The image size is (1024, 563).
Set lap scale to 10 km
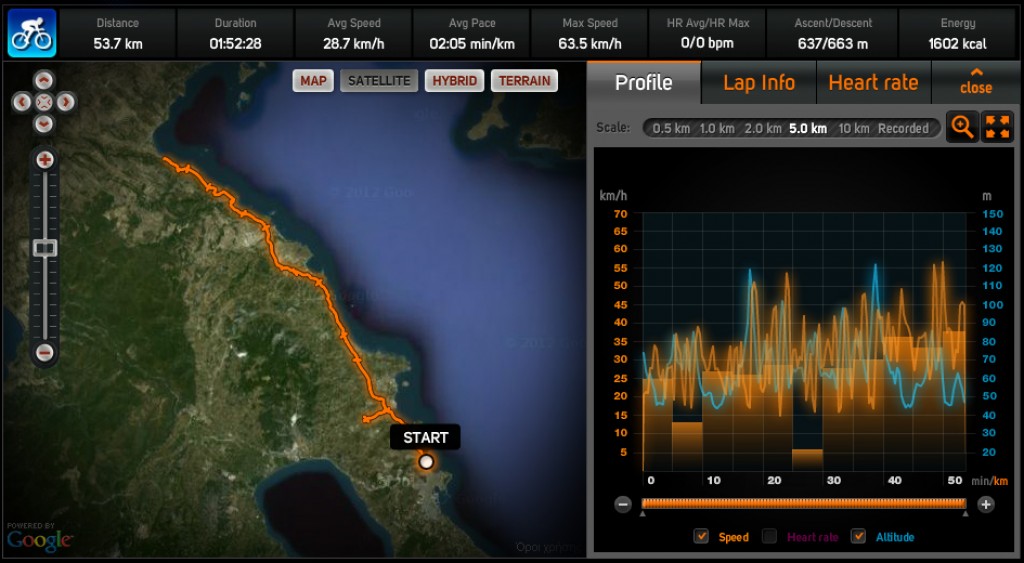(x=854, y=129)
